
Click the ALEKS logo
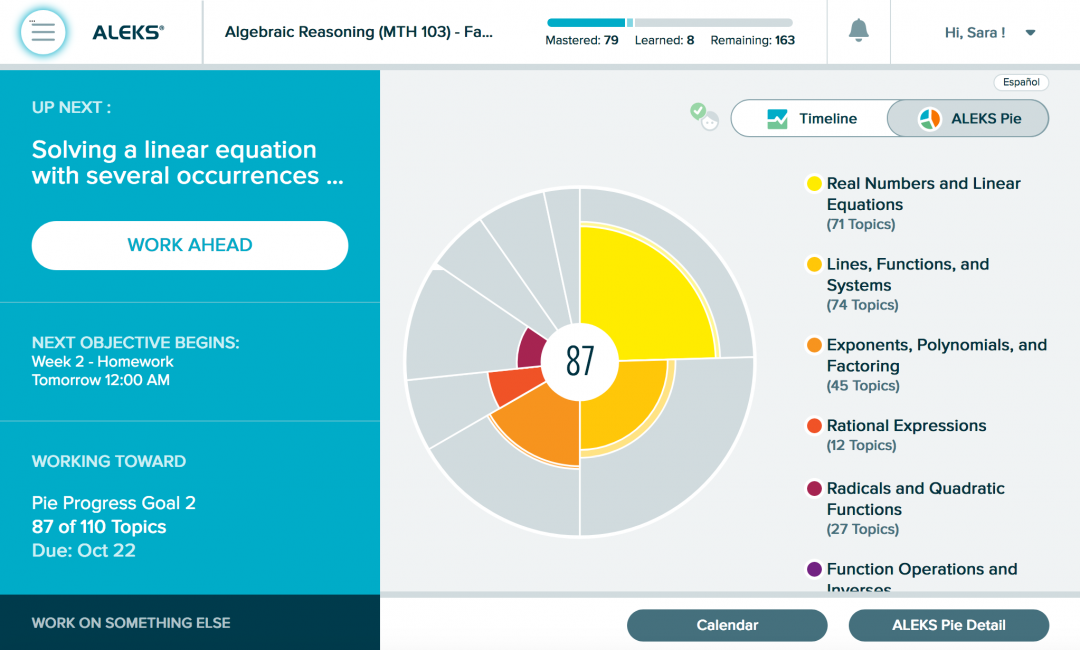click(128, 33)
